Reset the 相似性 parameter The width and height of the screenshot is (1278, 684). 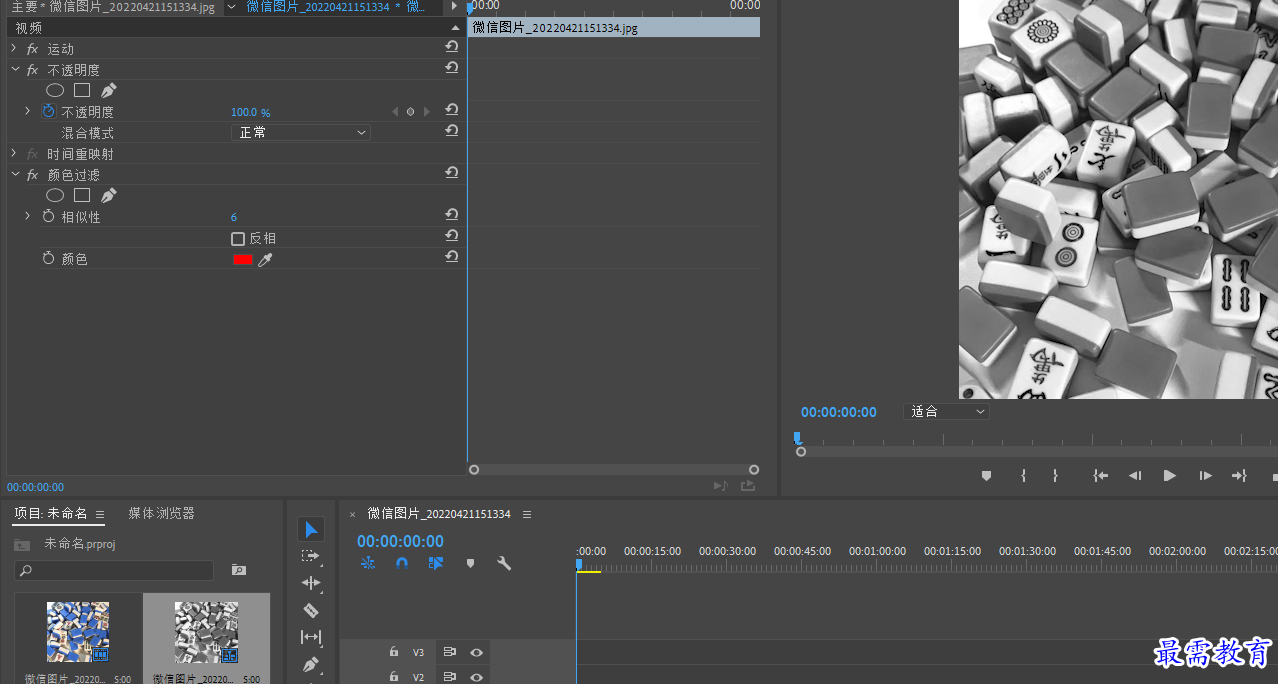[x=452, y=215]
